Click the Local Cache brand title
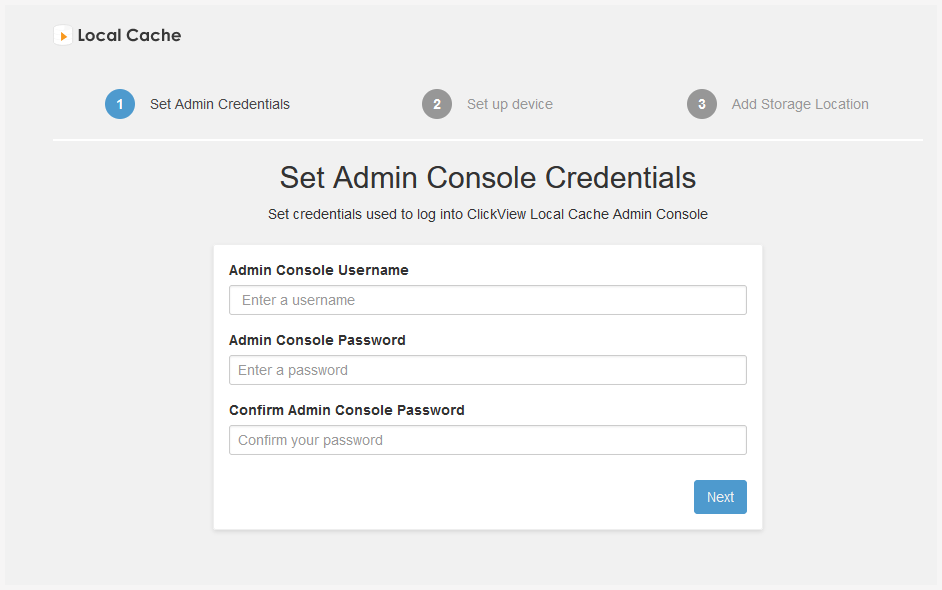The image size is (942, 590). coord(129,35)
